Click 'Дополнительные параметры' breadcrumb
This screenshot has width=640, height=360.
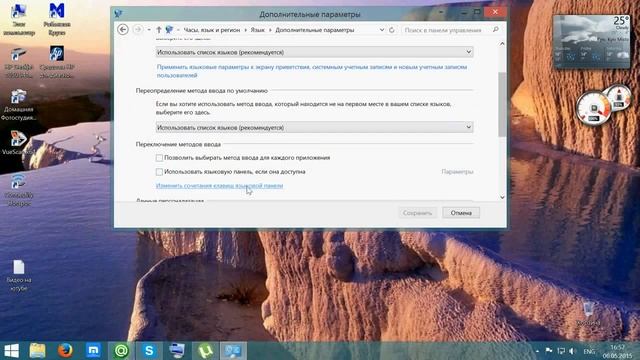tap(315, 30)
